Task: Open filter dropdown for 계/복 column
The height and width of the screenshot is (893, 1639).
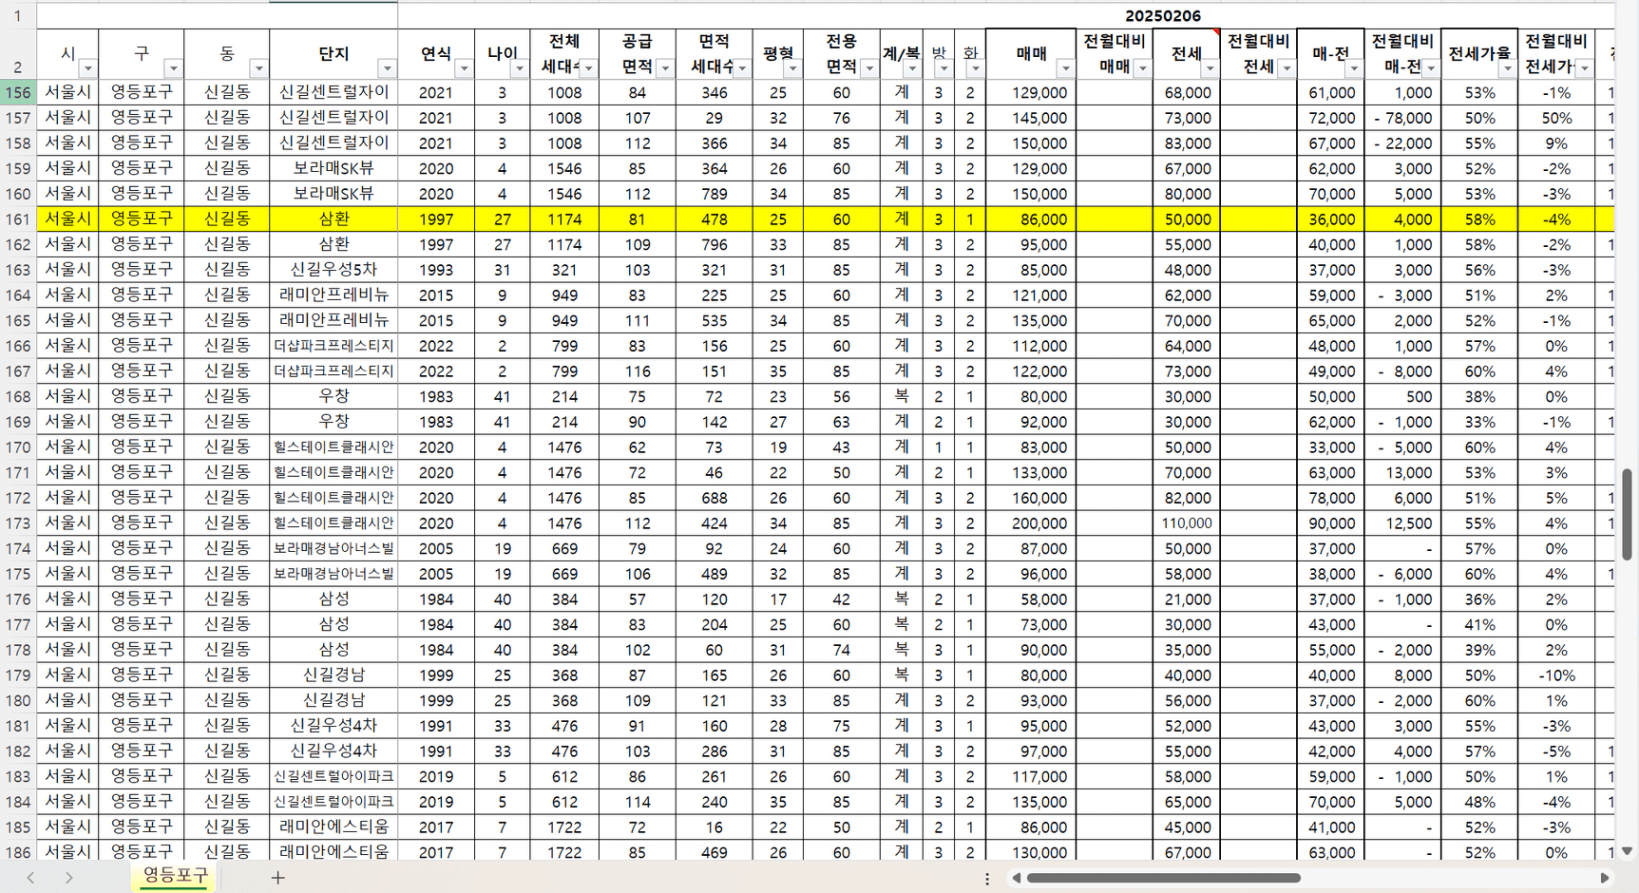Action: click(x=911, y=68)
